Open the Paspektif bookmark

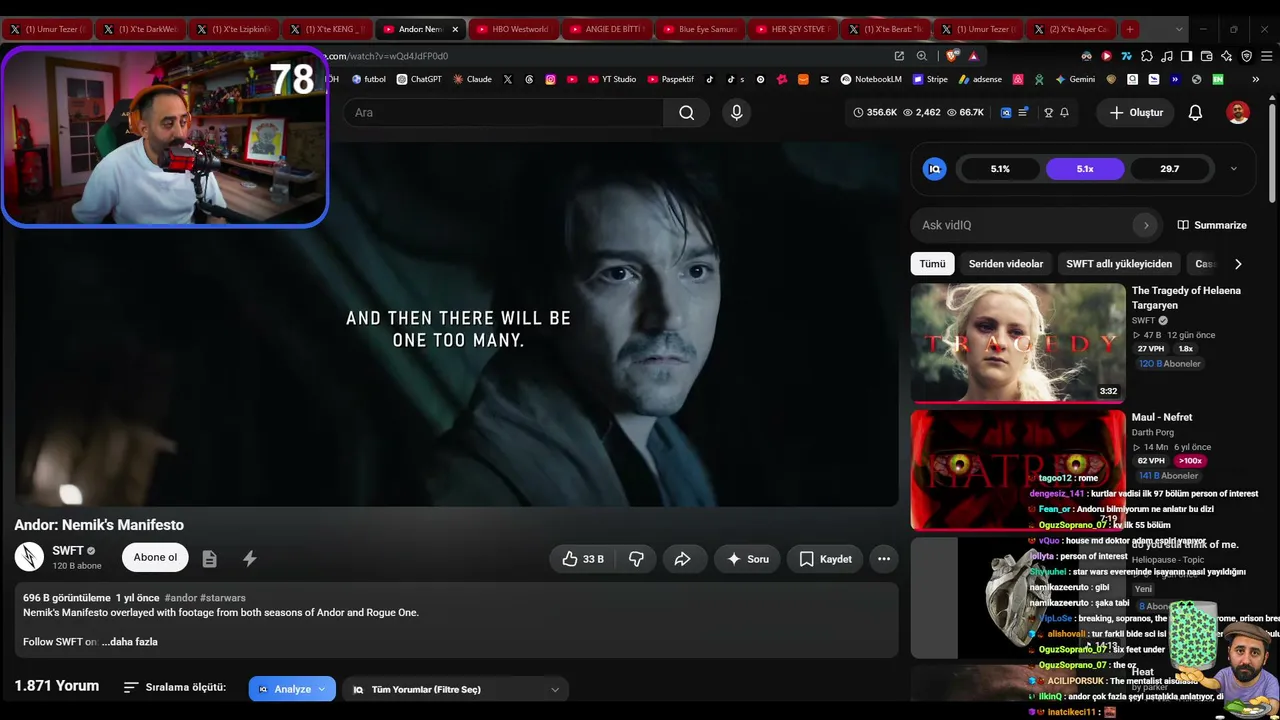click(671, 79)
